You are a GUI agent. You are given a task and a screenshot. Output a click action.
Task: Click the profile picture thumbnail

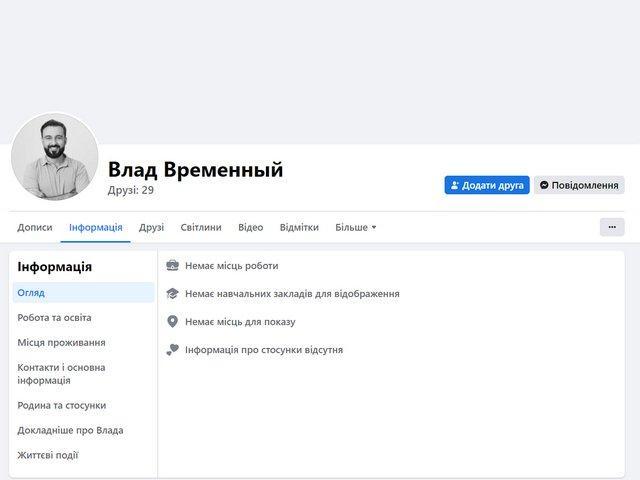[x=55, y=157]
